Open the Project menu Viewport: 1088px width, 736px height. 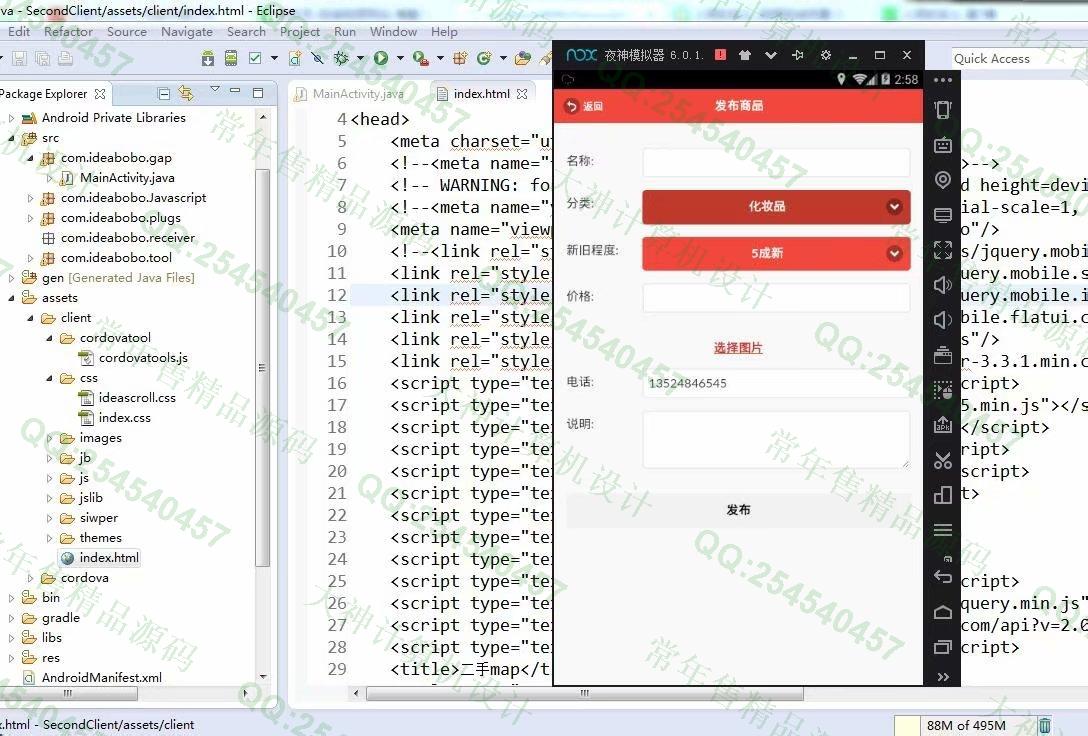[x=300, y=32]
